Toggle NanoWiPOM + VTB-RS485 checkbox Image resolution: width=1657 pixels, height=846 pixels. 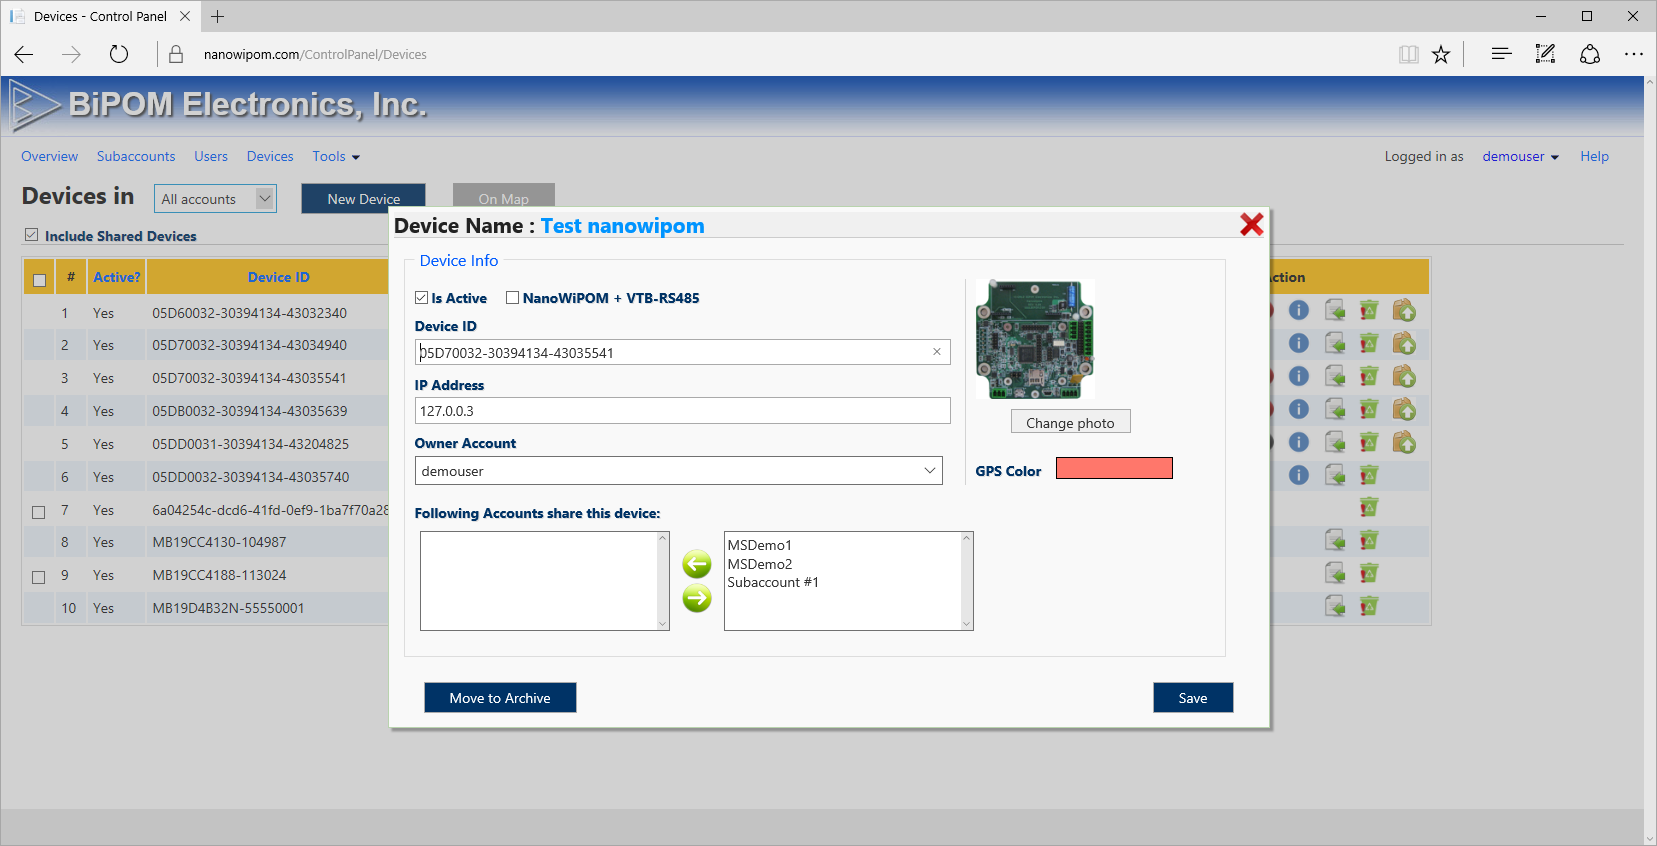tap(512, 298)
